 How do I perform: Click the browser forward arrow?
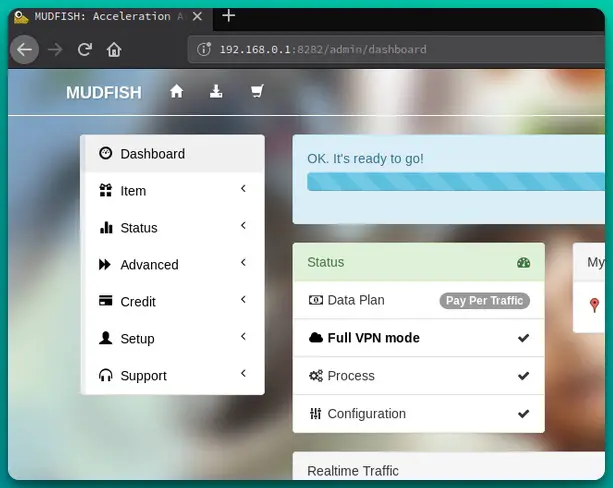point(55,50)
